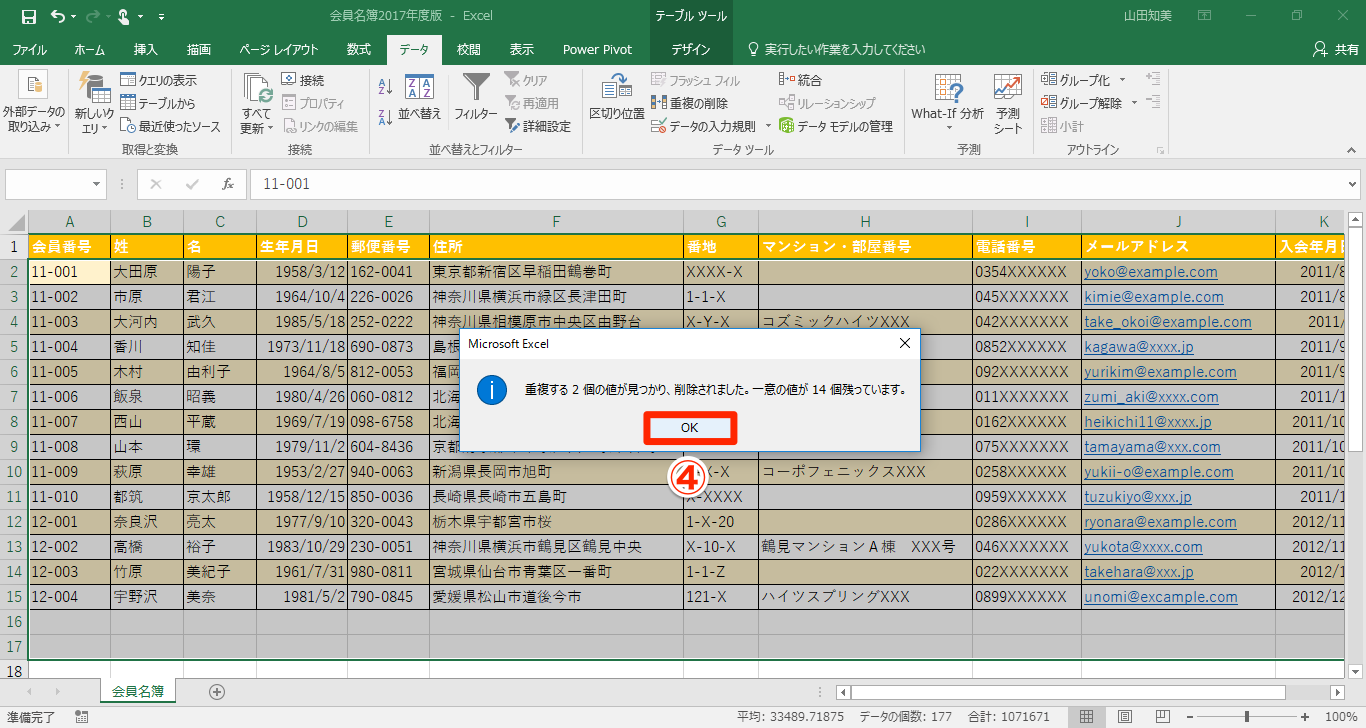
Task: Open the yukota@xxxx.com email link
Action: click(1143, 547)
